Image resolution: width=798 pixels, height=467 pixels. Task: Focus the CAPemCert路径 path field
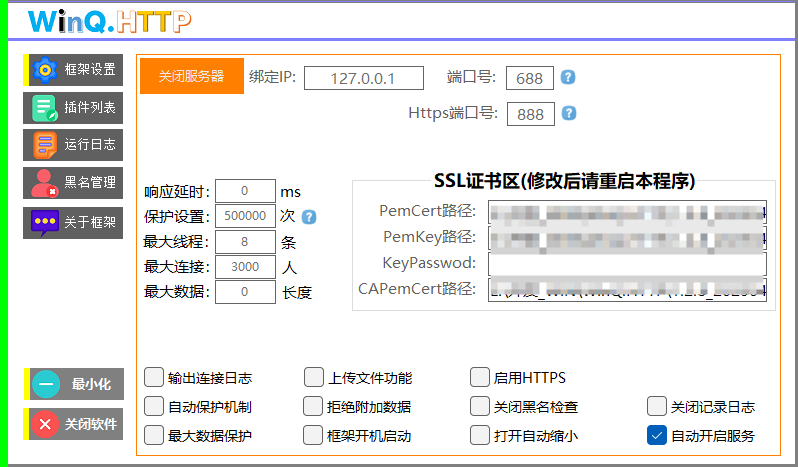(x=628, y=289)
